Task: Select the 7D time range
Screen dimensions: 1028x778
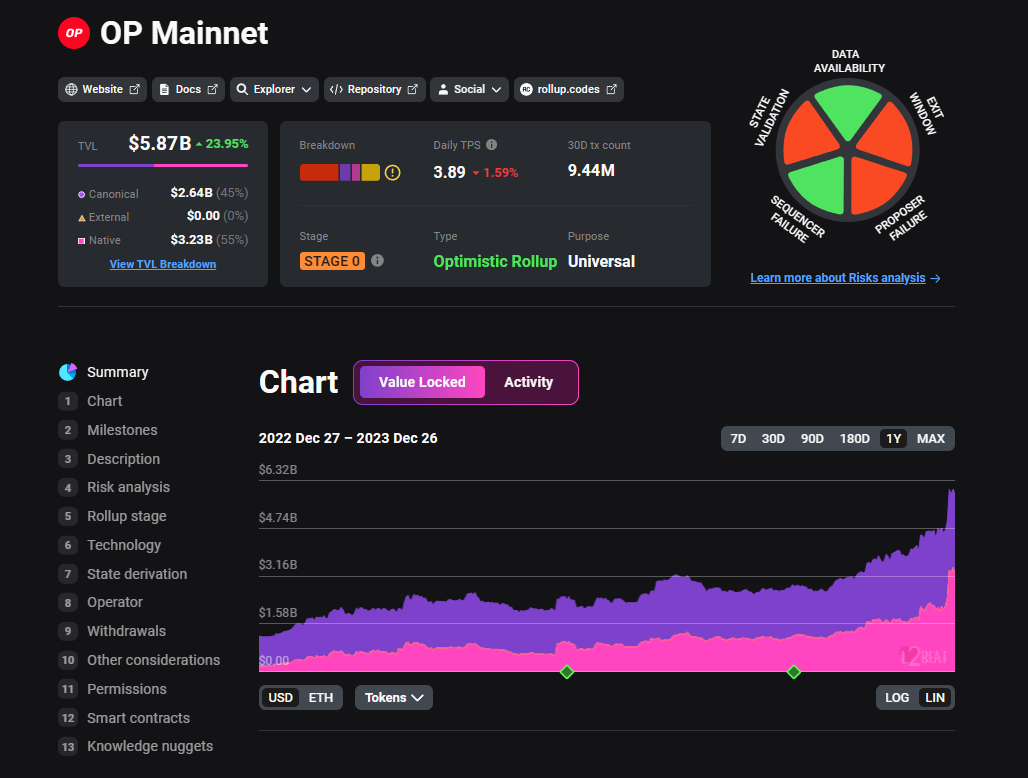Action: click(738, 438)
